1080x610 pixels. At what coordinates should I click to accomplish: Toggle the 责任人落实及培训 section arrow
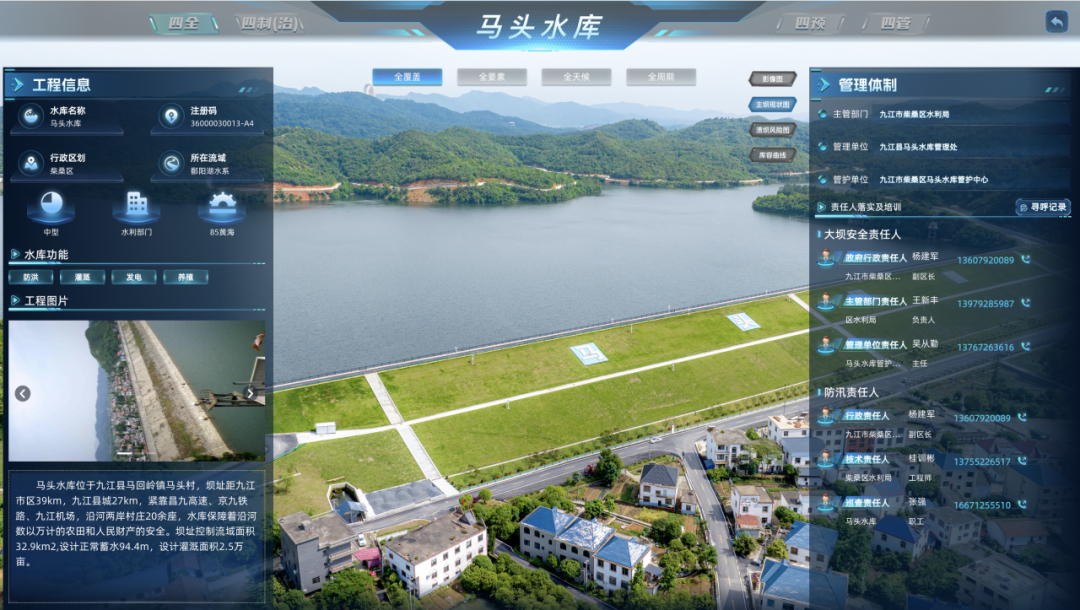point(821,207)
